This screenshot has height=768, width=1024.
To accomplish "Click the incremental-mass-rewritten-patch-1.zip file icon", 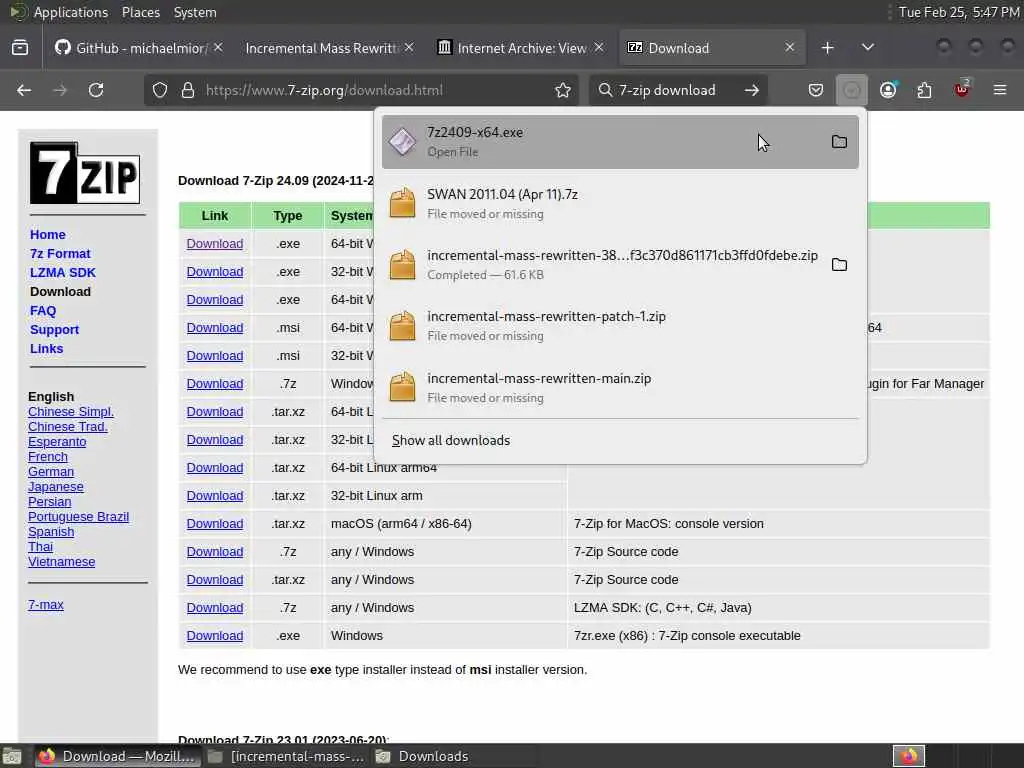I will coord(402,325).
